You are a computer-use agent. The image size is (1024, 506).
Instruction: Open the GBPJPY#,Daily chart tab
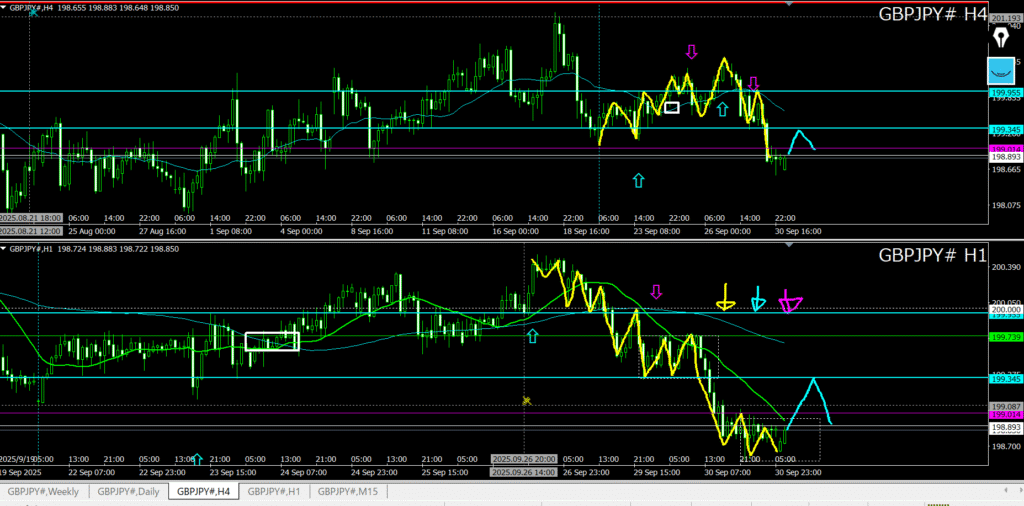pos(129,491)
